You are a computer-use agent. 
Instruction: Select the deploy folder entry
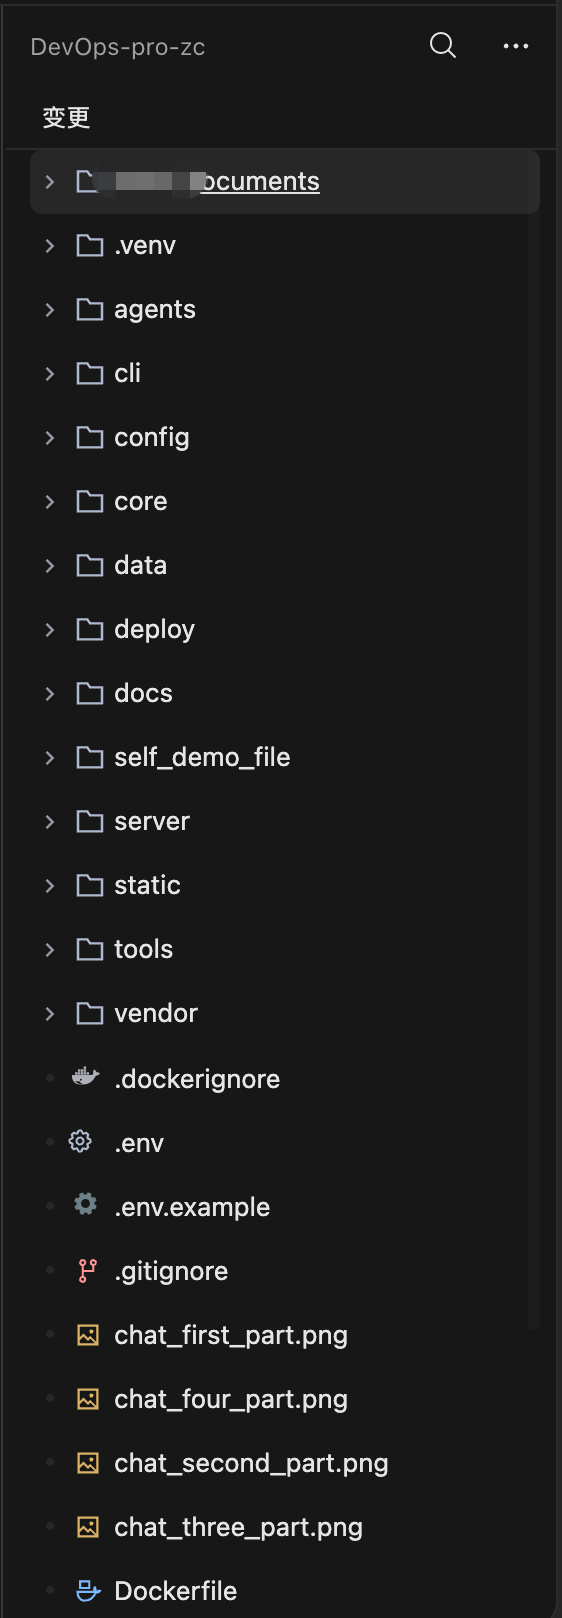coord(285,629)
